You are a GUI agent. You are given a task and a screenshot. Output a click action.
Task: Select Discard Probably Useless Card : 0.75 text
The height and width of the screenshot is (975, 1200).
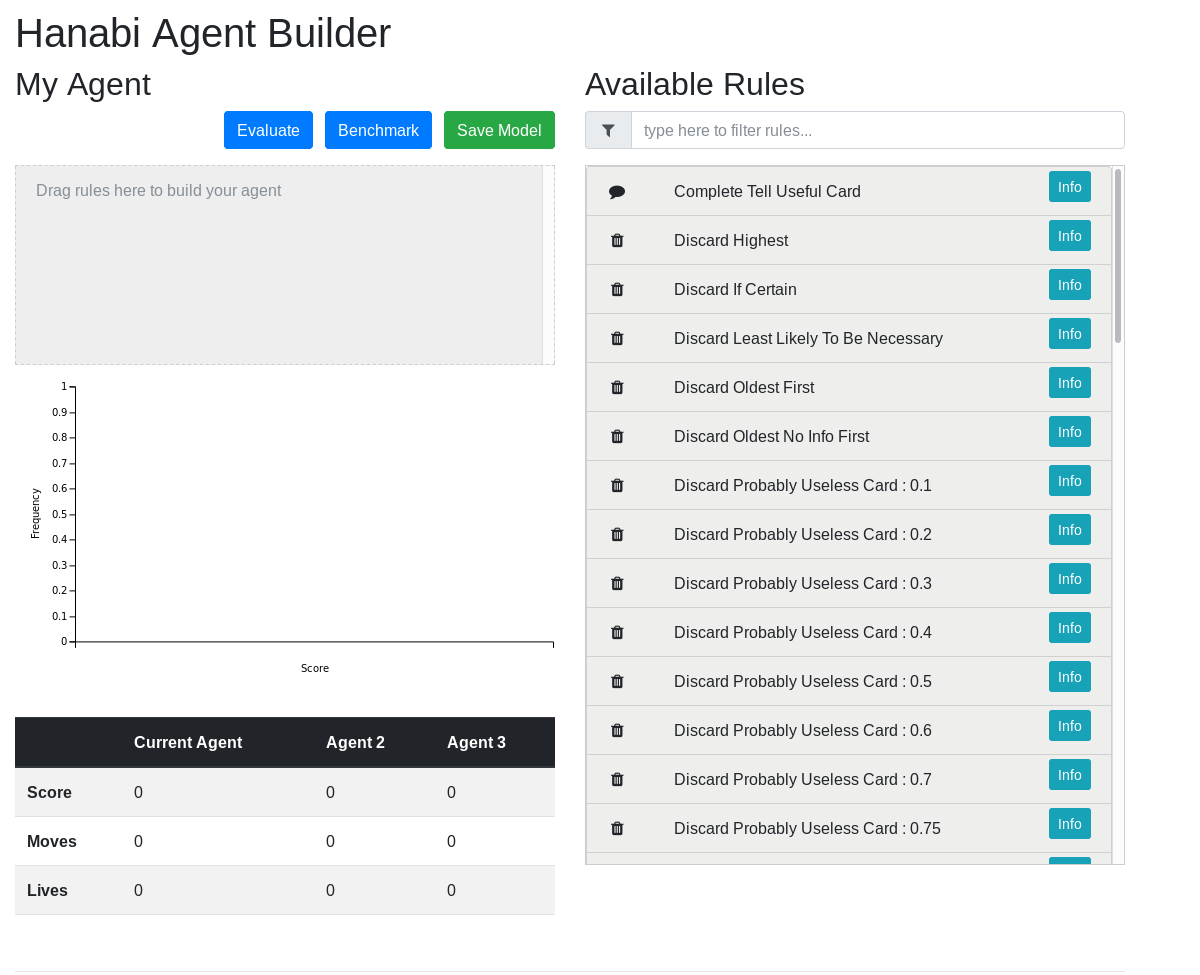[807, 828]
